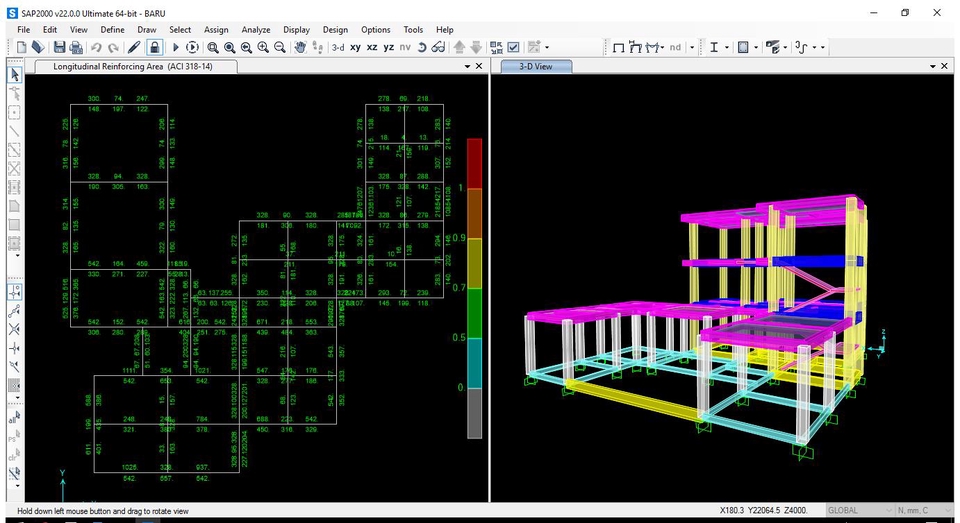Click the Show Deformed Shape icon
The image size is (960, 523).
click(635, 47)
